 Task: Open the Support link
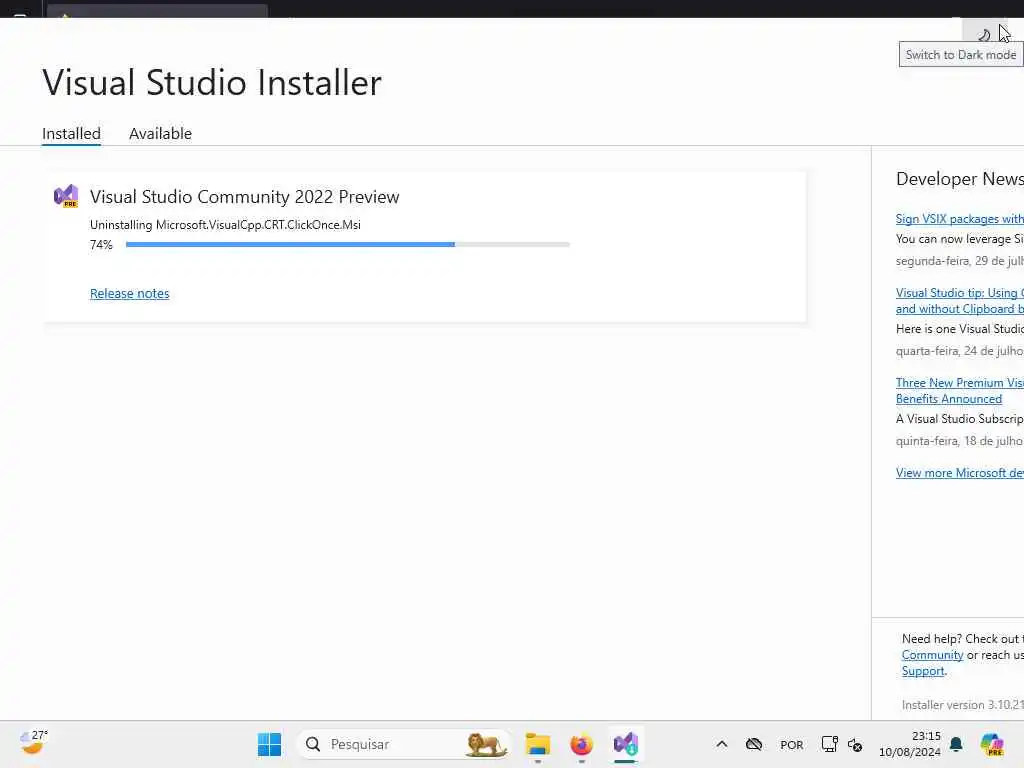(923, 671)
